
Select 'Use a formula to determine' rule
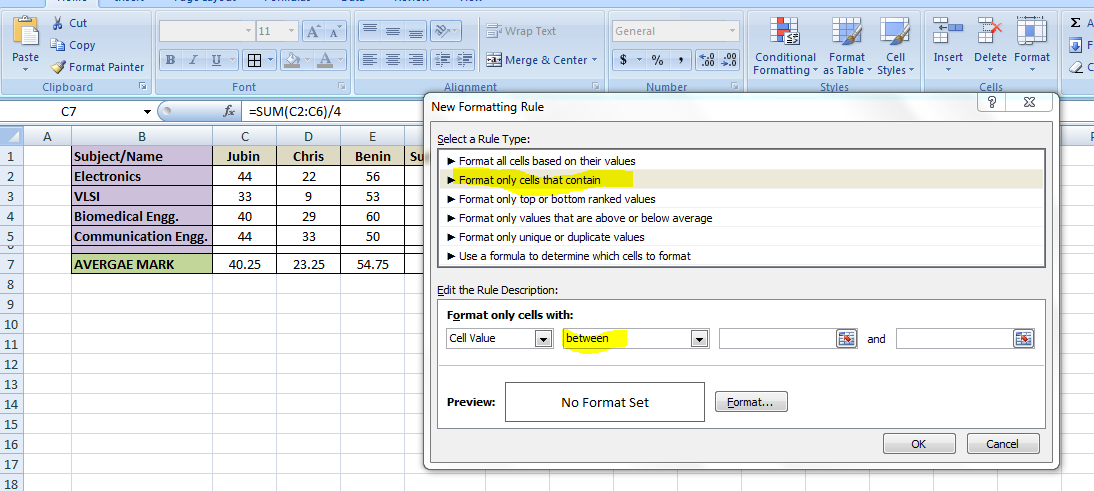click(x=741, y=256)
